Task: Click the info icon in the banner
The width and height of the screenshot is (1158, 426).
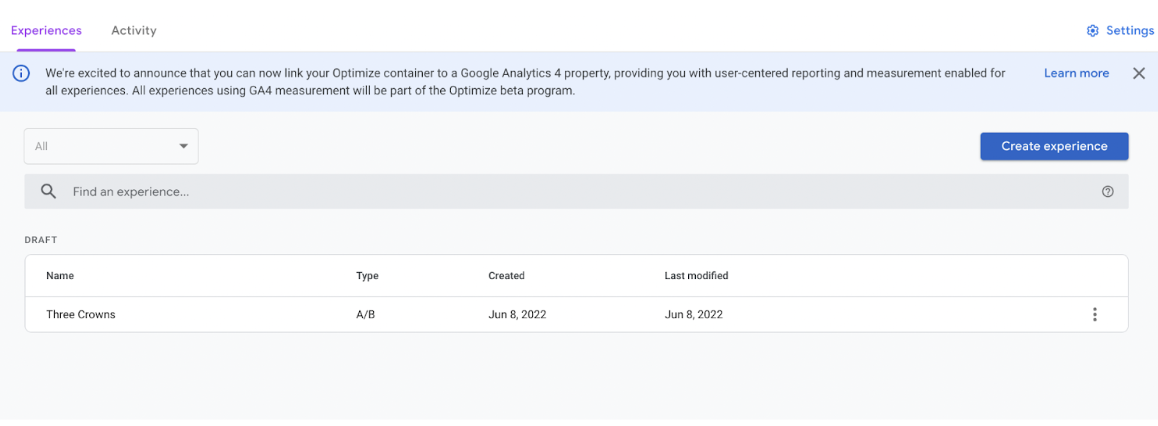Action: click(21, 73)
